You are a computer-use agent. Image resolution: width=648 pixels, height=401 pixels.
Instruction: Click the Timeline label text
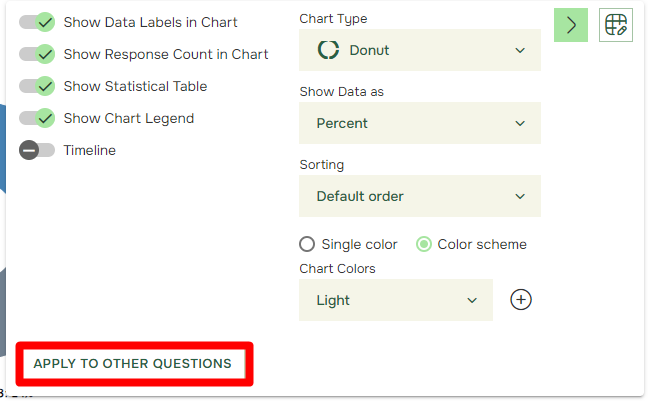(x=90, y=150)
